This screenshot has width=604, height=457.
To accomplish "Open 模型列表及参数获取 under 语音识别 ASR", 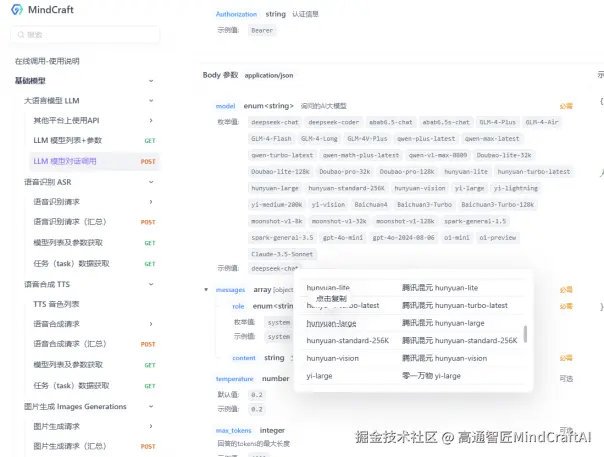I will tap(94, 243).
